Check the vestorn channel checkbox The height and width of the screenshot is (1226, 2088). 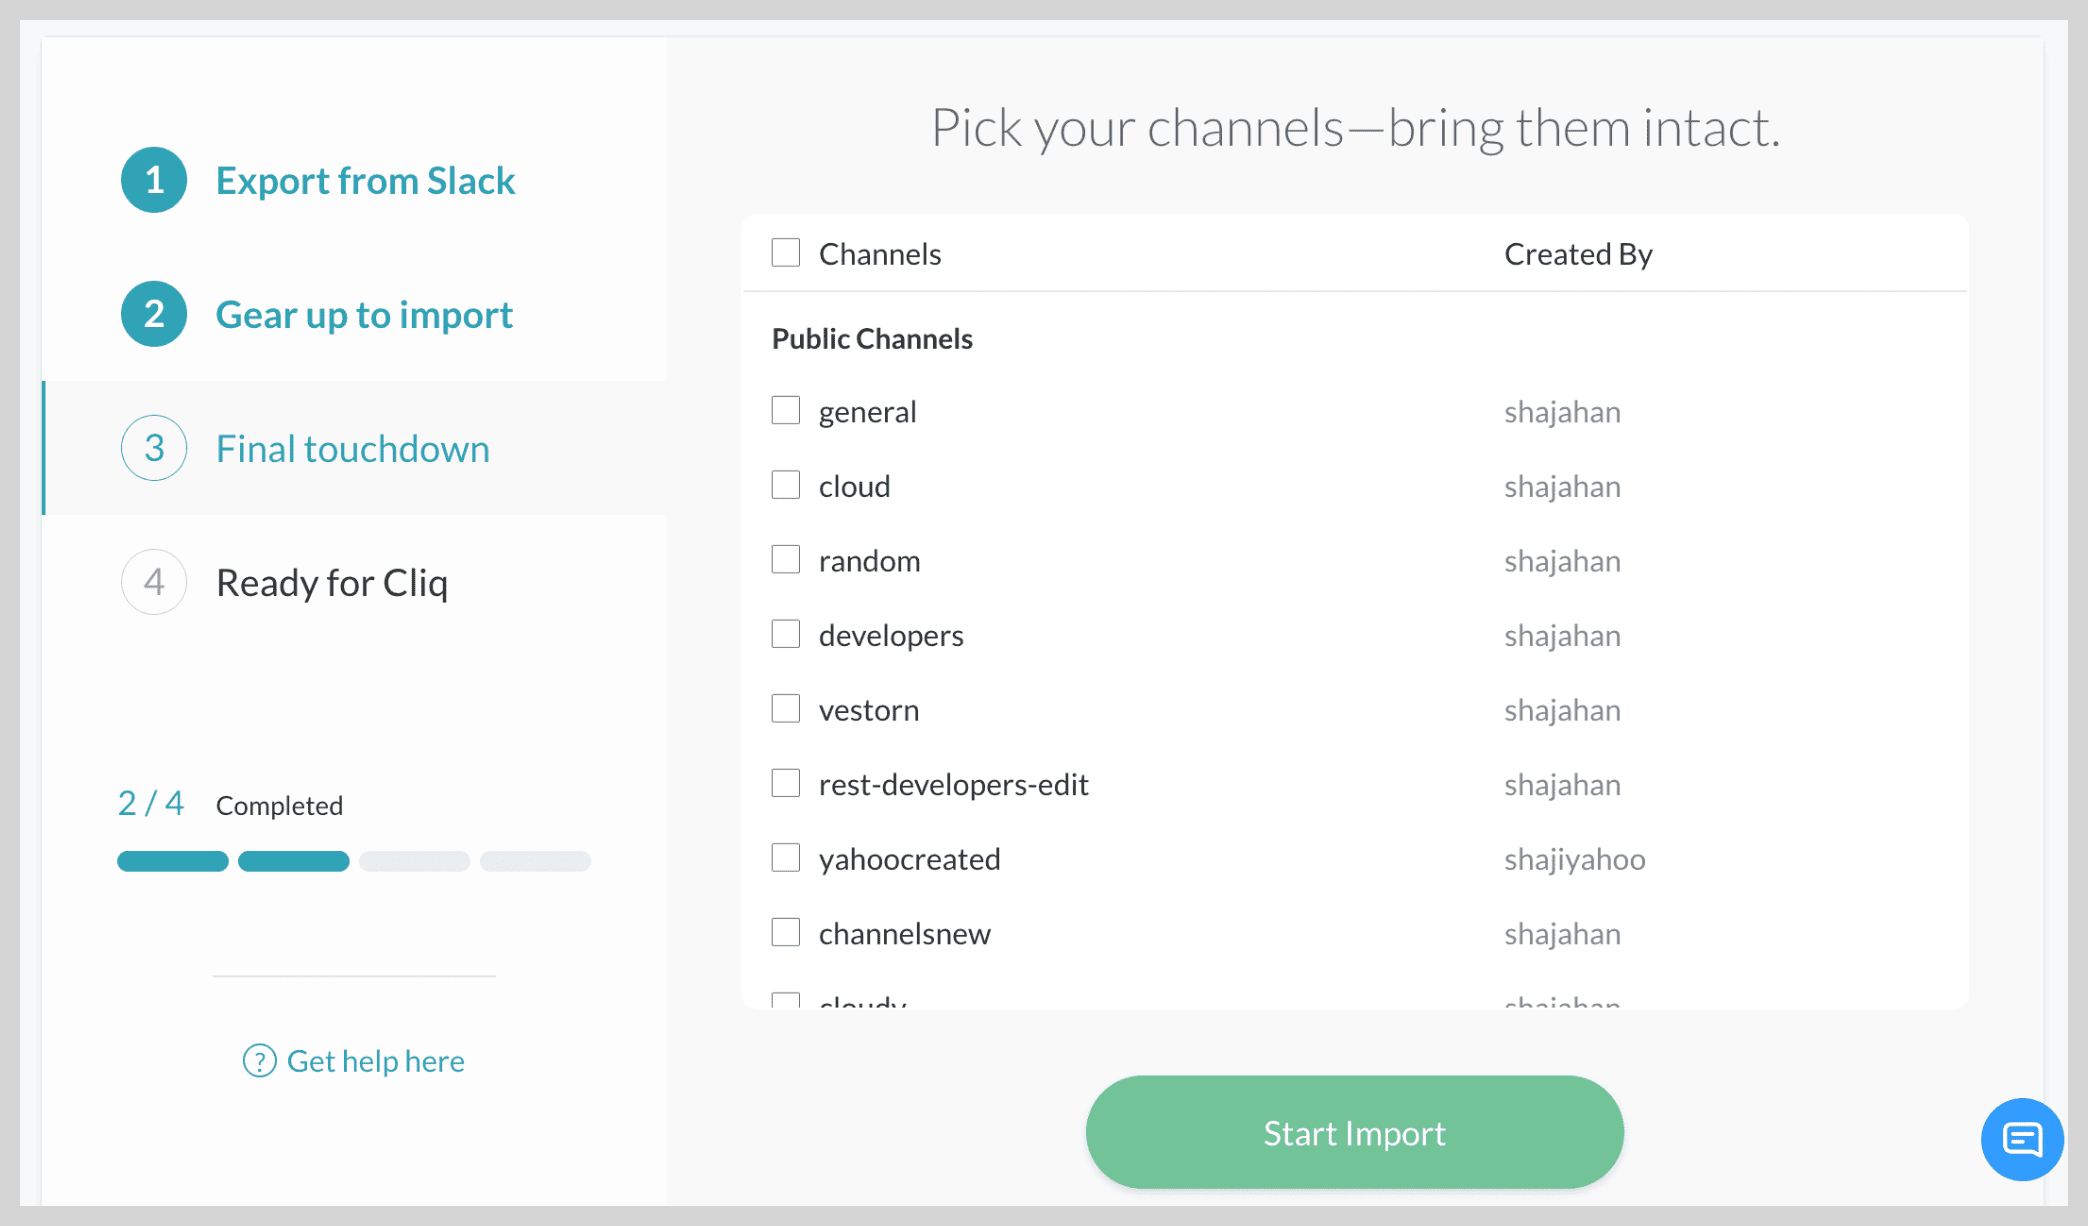(786, 709)
